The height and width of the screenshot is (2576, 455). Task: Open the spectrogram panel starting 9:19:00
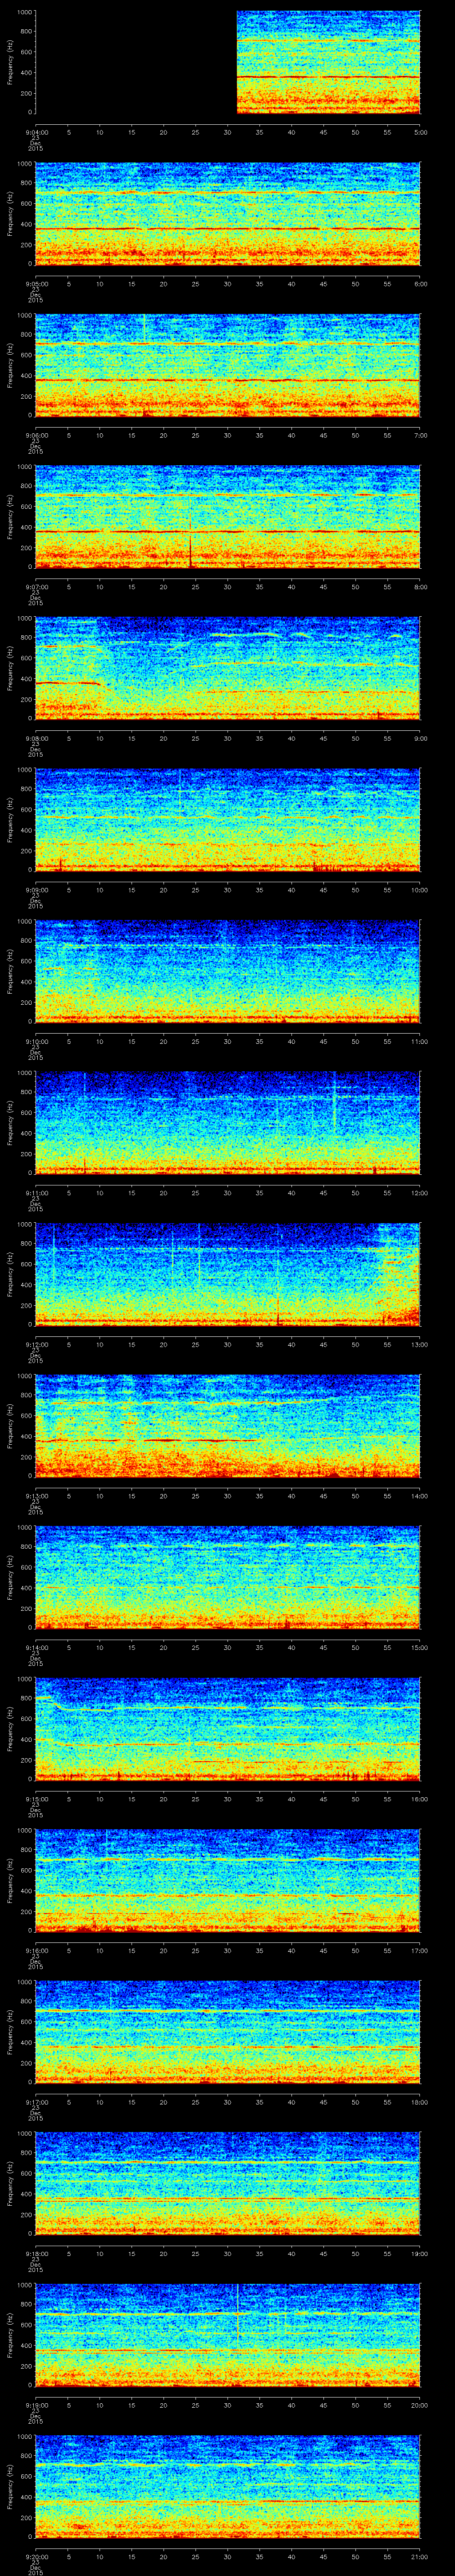[228, 2335]
